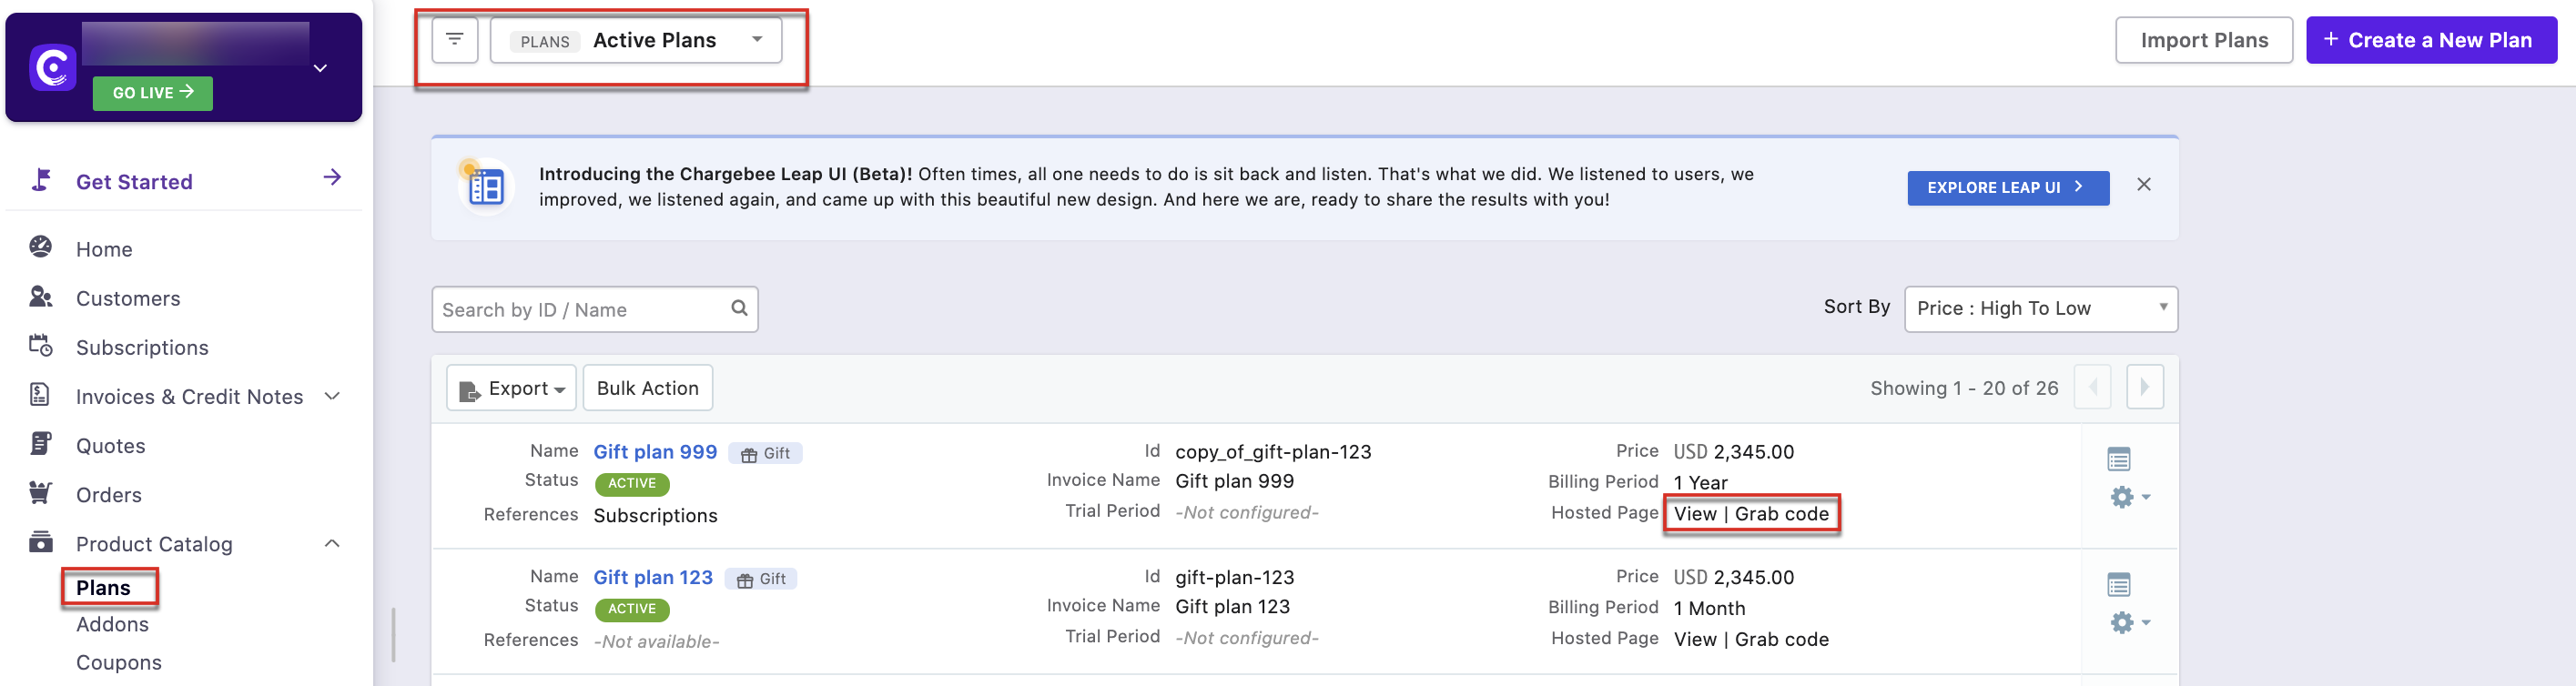
Task: Open Sort By Price High To Low dropdown
Action: pyautogui.click(x=2040, y=308)
